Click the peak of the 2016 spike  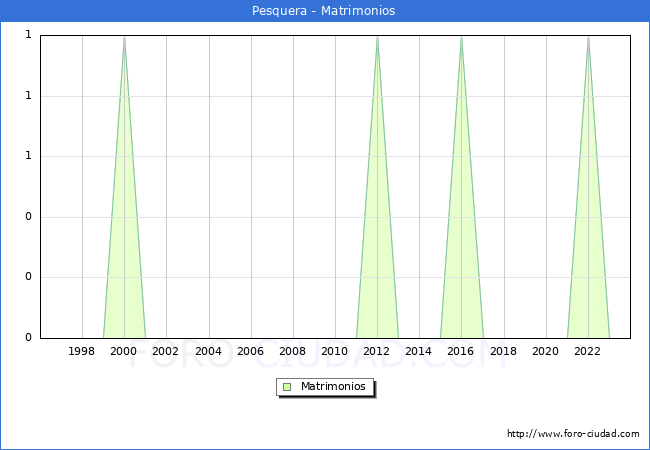[x=461, y=37]
